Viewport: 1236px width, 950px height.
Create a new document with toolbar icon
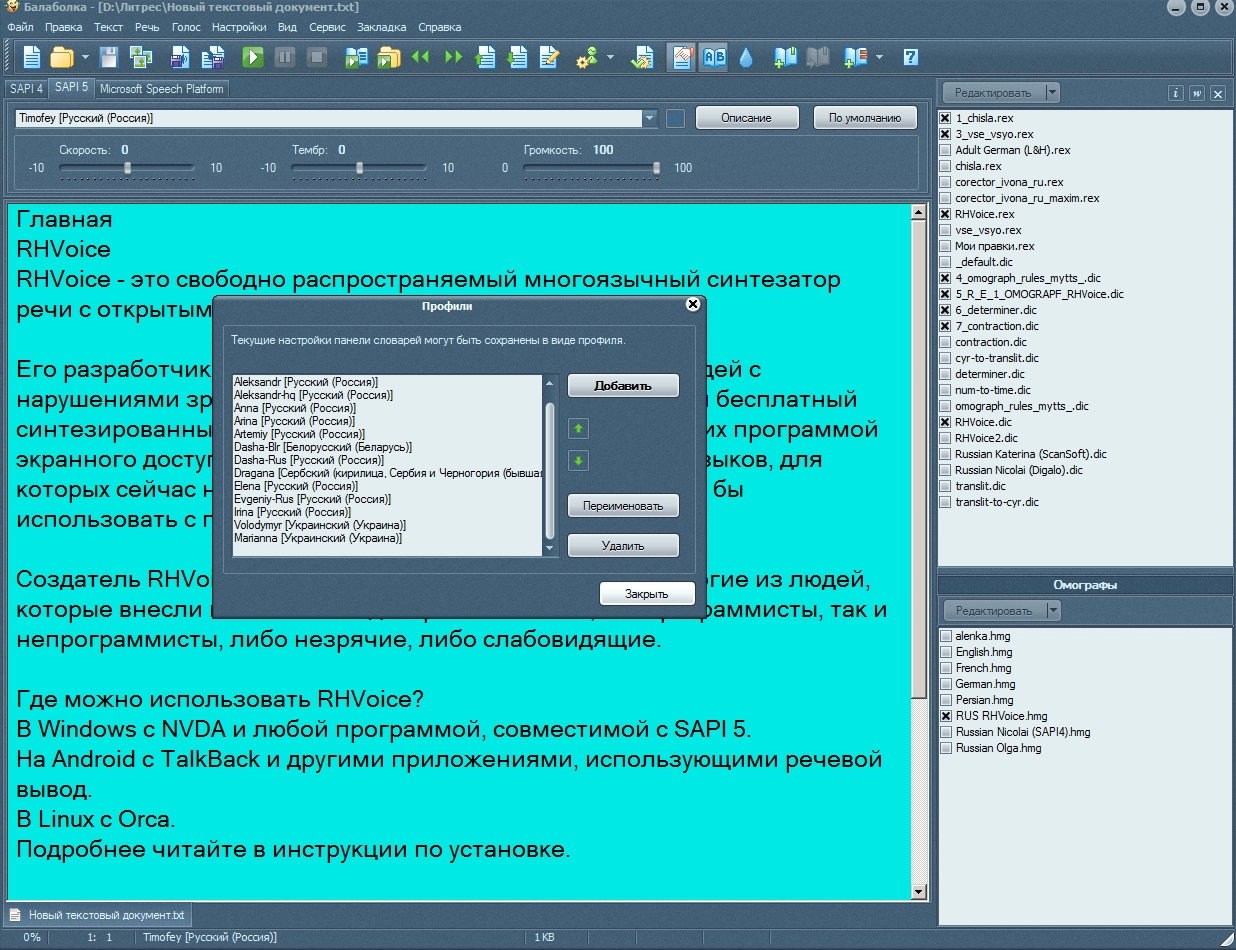point(32,57)
